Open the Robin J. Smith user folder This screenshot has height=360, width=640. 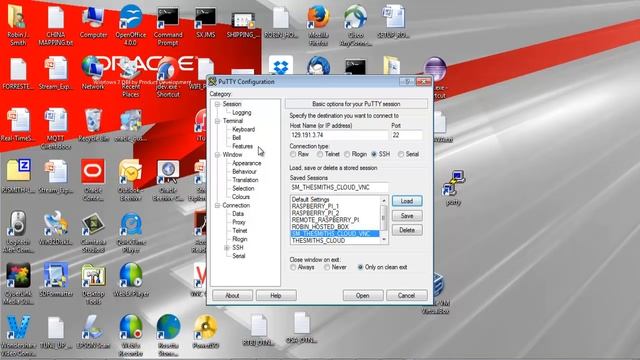18,25
